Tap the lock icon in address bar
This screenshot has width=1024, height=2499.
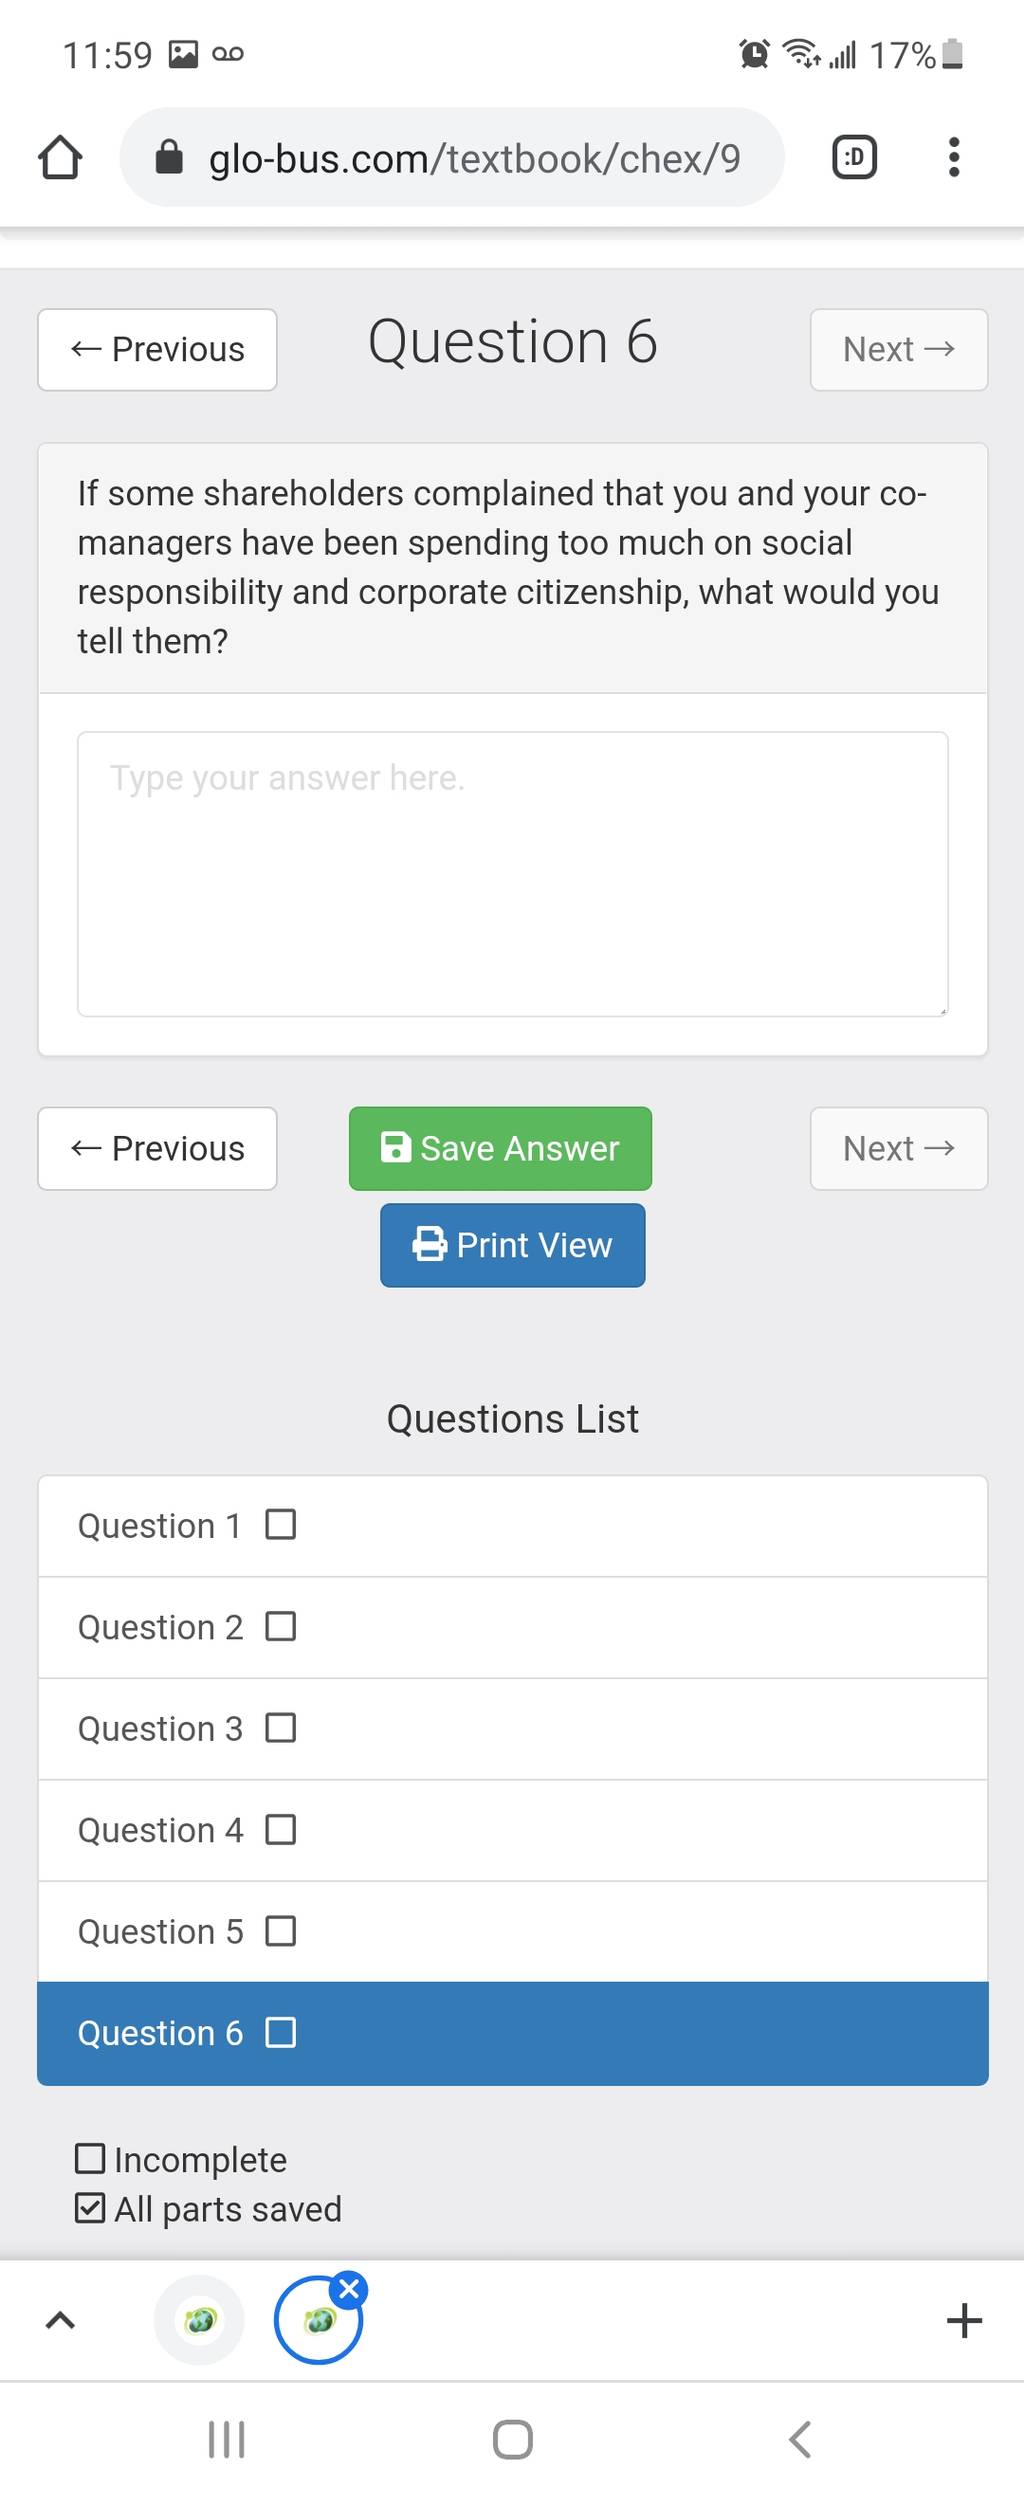coord(169,157)
